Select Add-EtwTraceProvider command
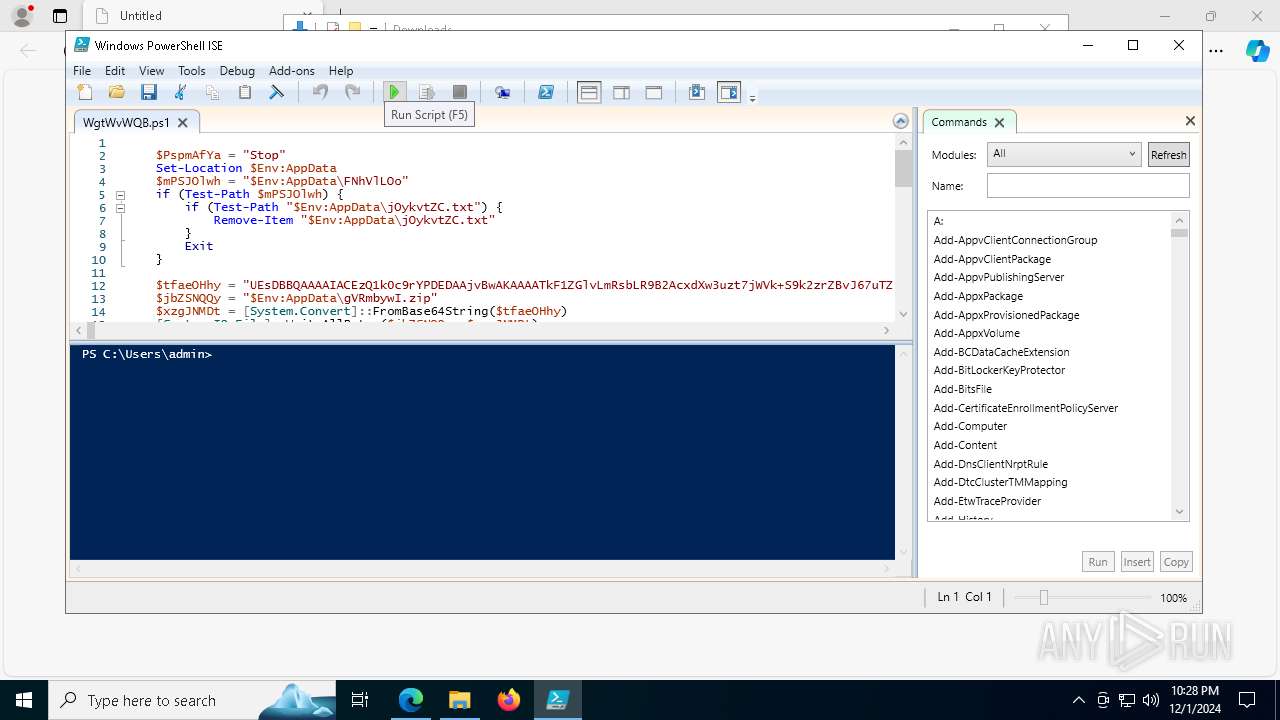The width and height of the screenshot is (1280, 720). coord(987,501)
